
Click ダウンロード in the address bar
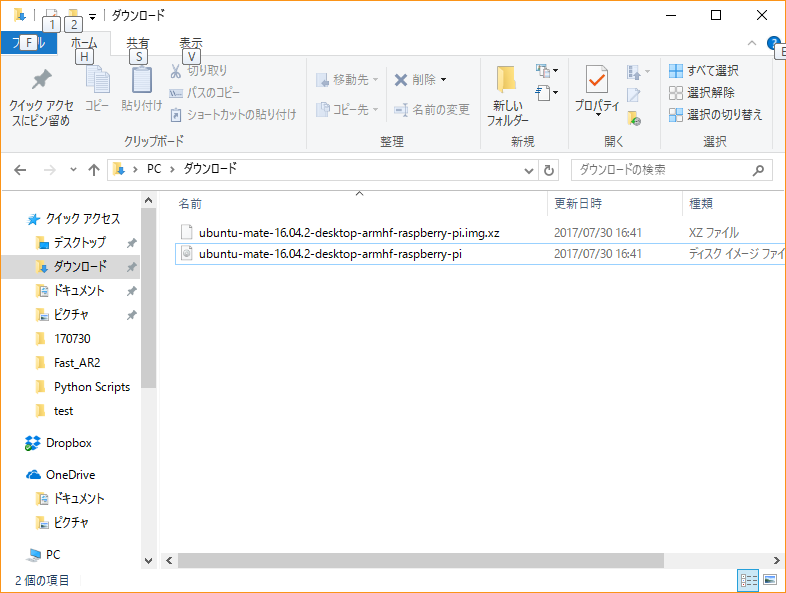[210, 169]
